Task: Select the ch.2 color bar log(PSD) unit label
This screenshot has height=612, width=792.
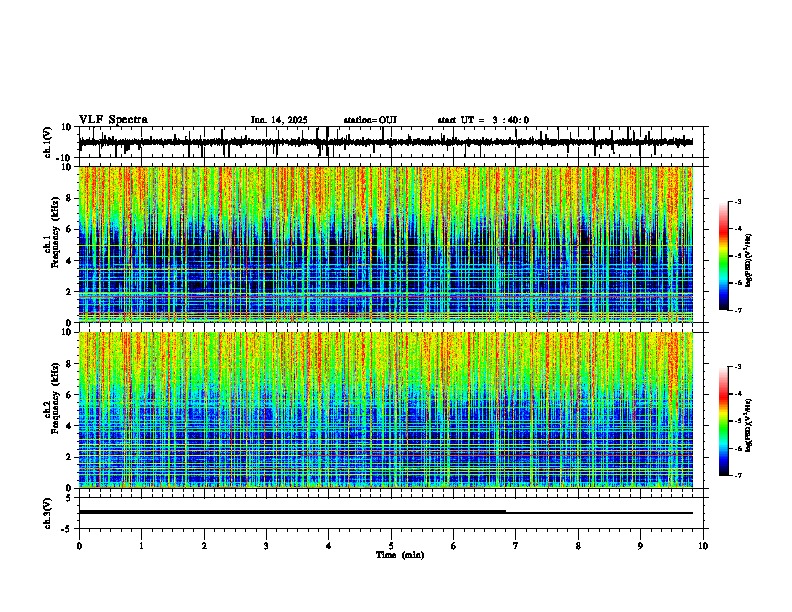Action: 749,425
